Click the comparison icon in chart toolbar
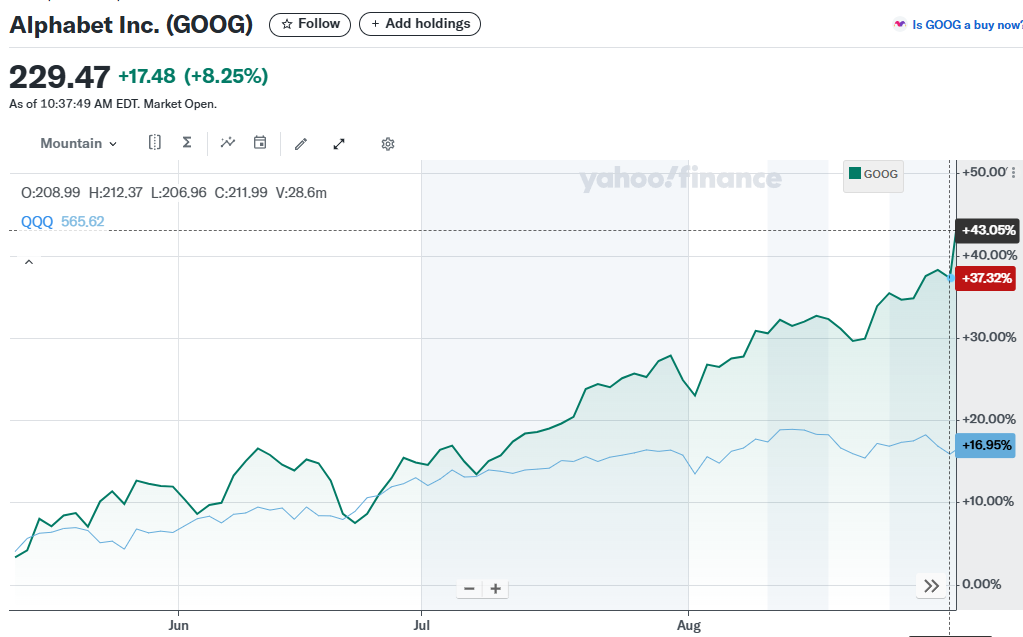The height and width of the screenshot is (637, 1023). click(155, 143)
